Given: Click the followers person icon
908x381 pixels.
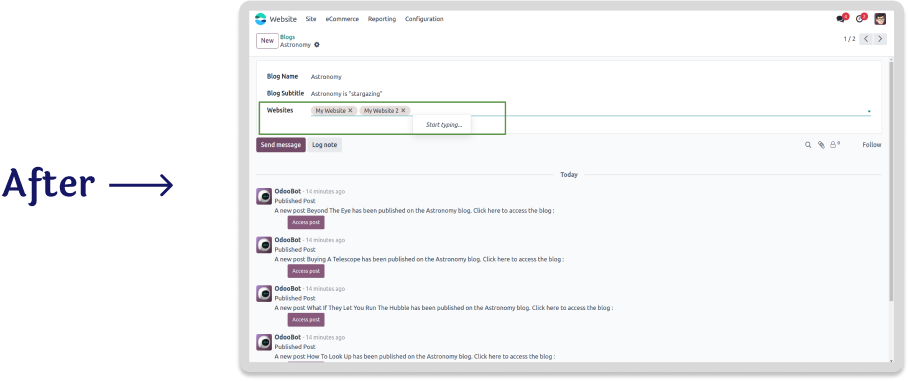Looking at the screenshot, I should (834, 145).
